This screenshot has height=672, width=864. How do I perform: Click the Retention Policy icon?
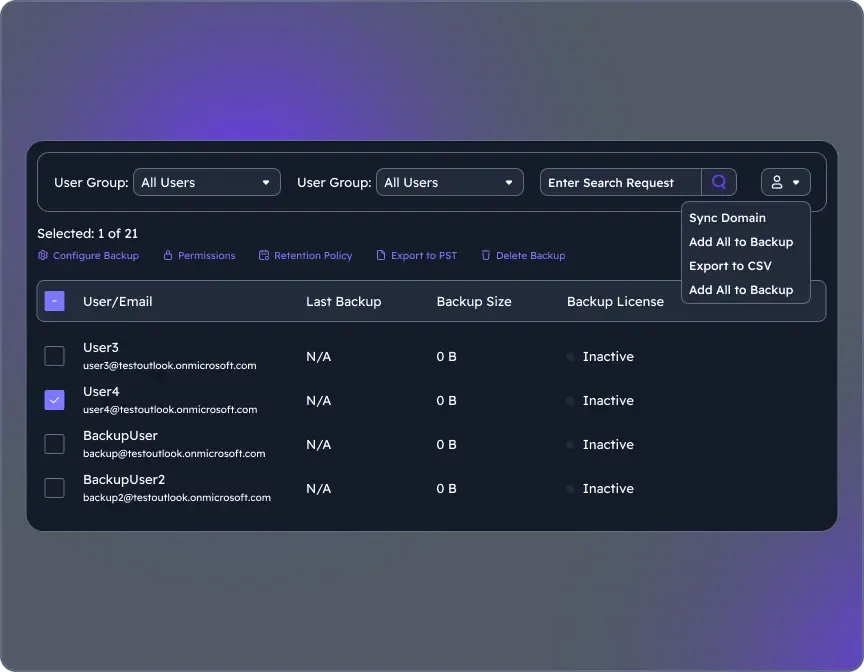pos(264,256)
